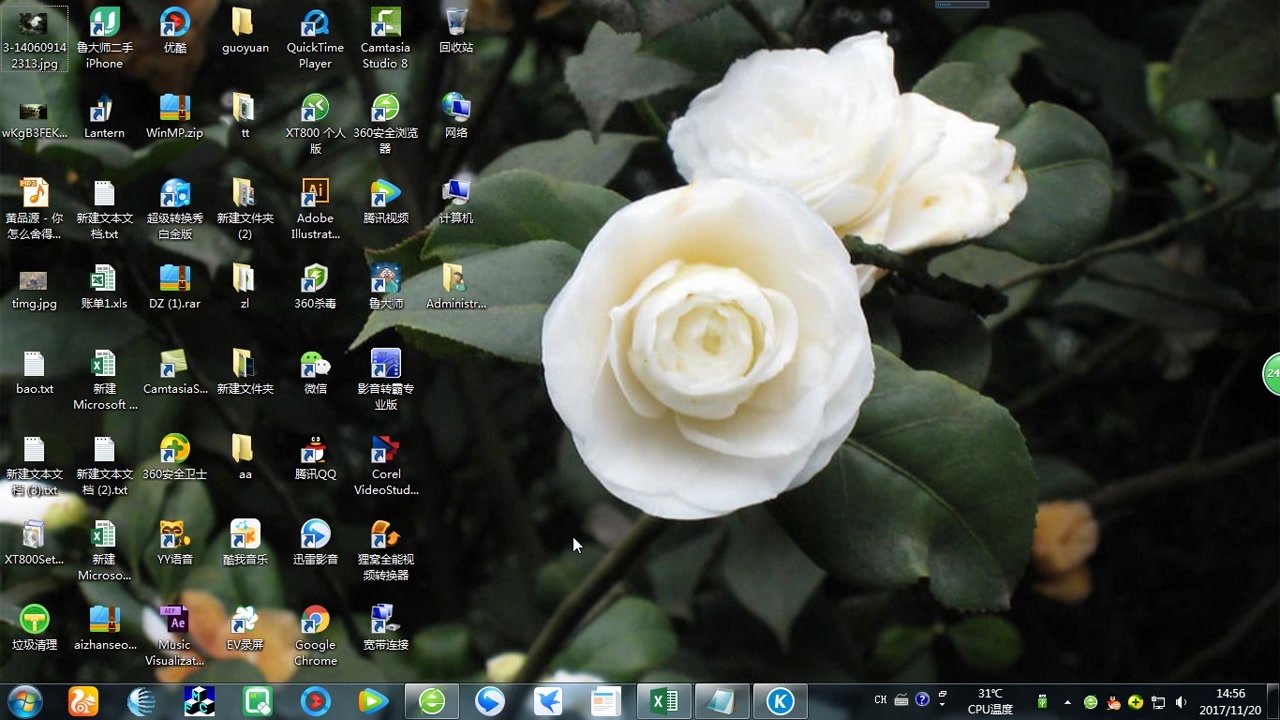This screenshot has height=720, width=1280.
Task: Open the input method help icon
Action: 922,700
